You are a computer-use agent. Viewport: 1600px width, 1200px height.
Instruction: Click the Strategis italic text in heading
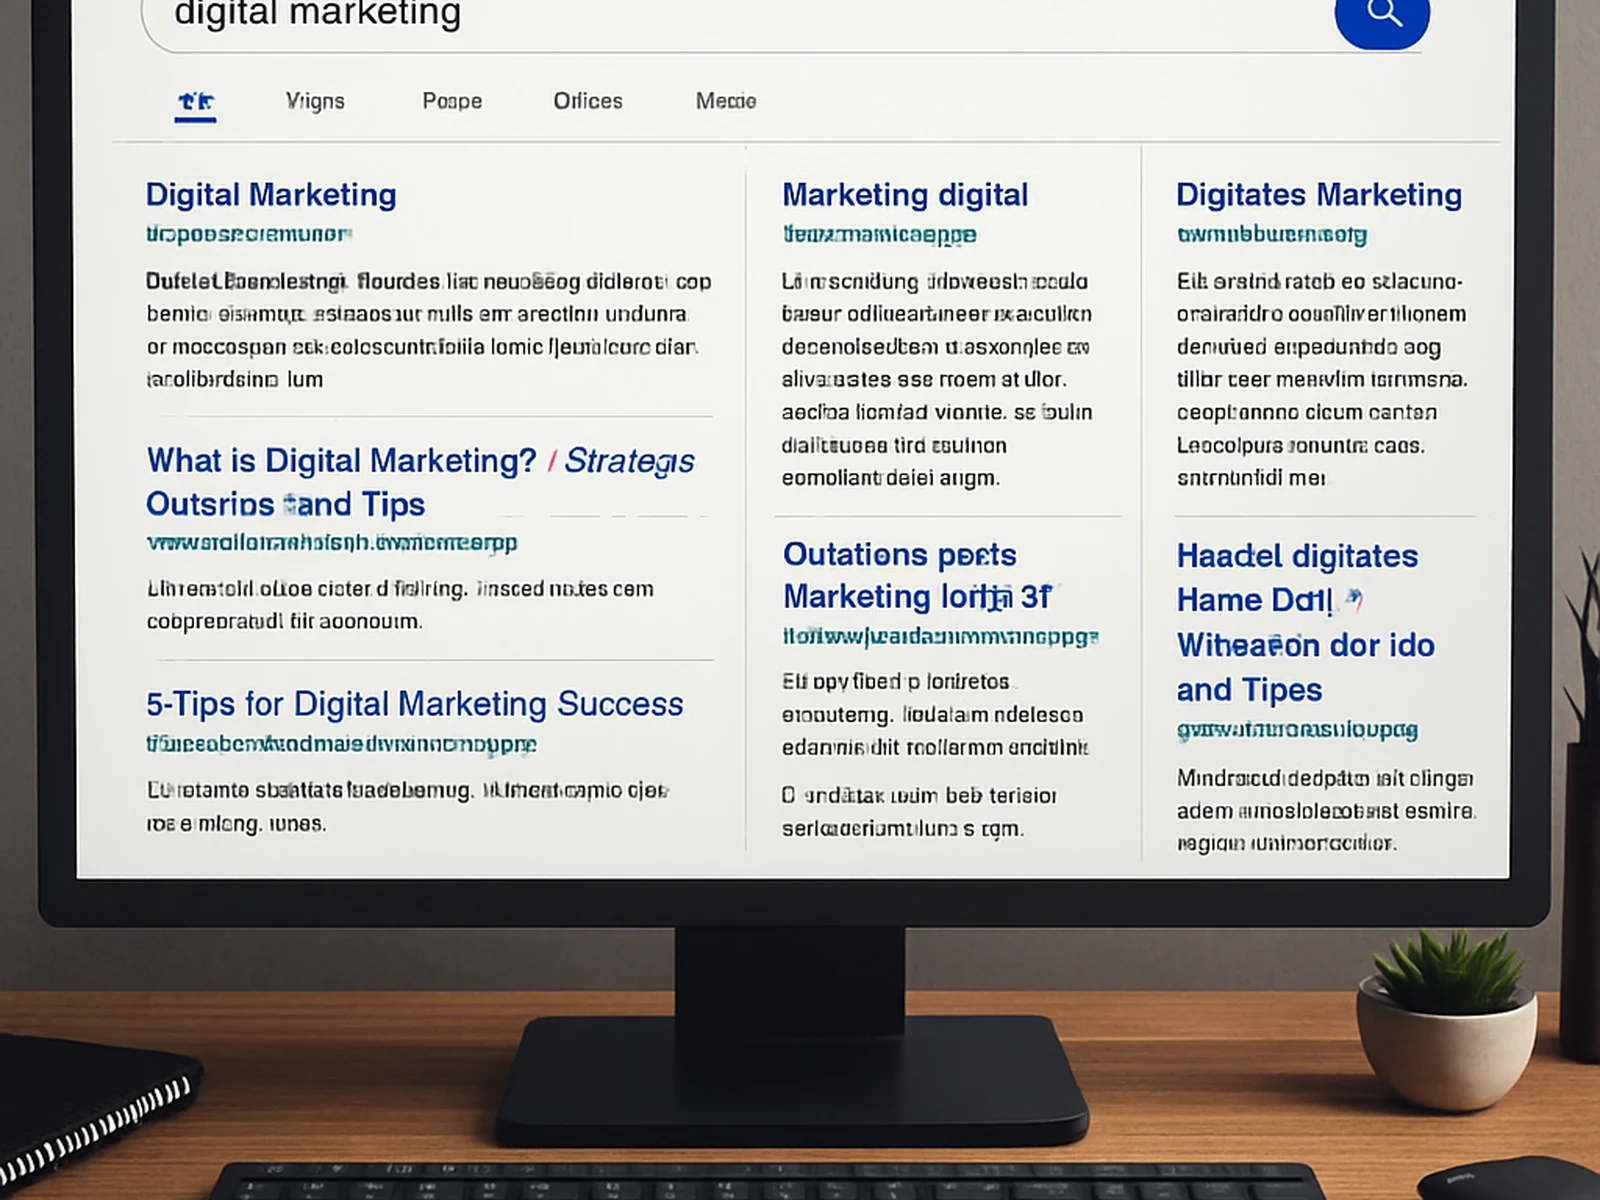pyautogui.click(x=628, y=461)
